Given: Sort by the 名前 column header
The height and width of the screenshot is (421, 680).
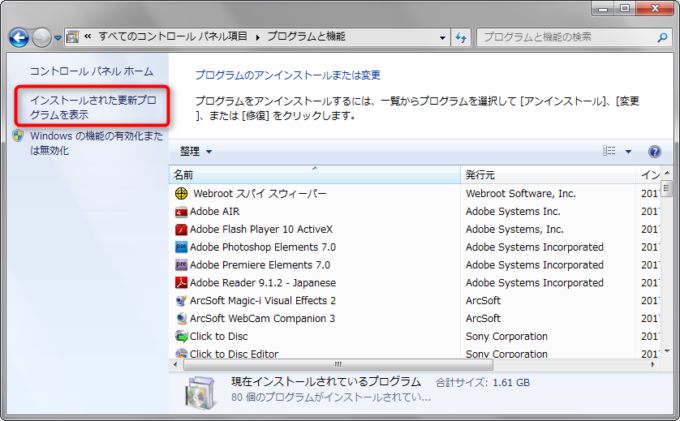Looking at the screenshot, I should tap(315, 175).
